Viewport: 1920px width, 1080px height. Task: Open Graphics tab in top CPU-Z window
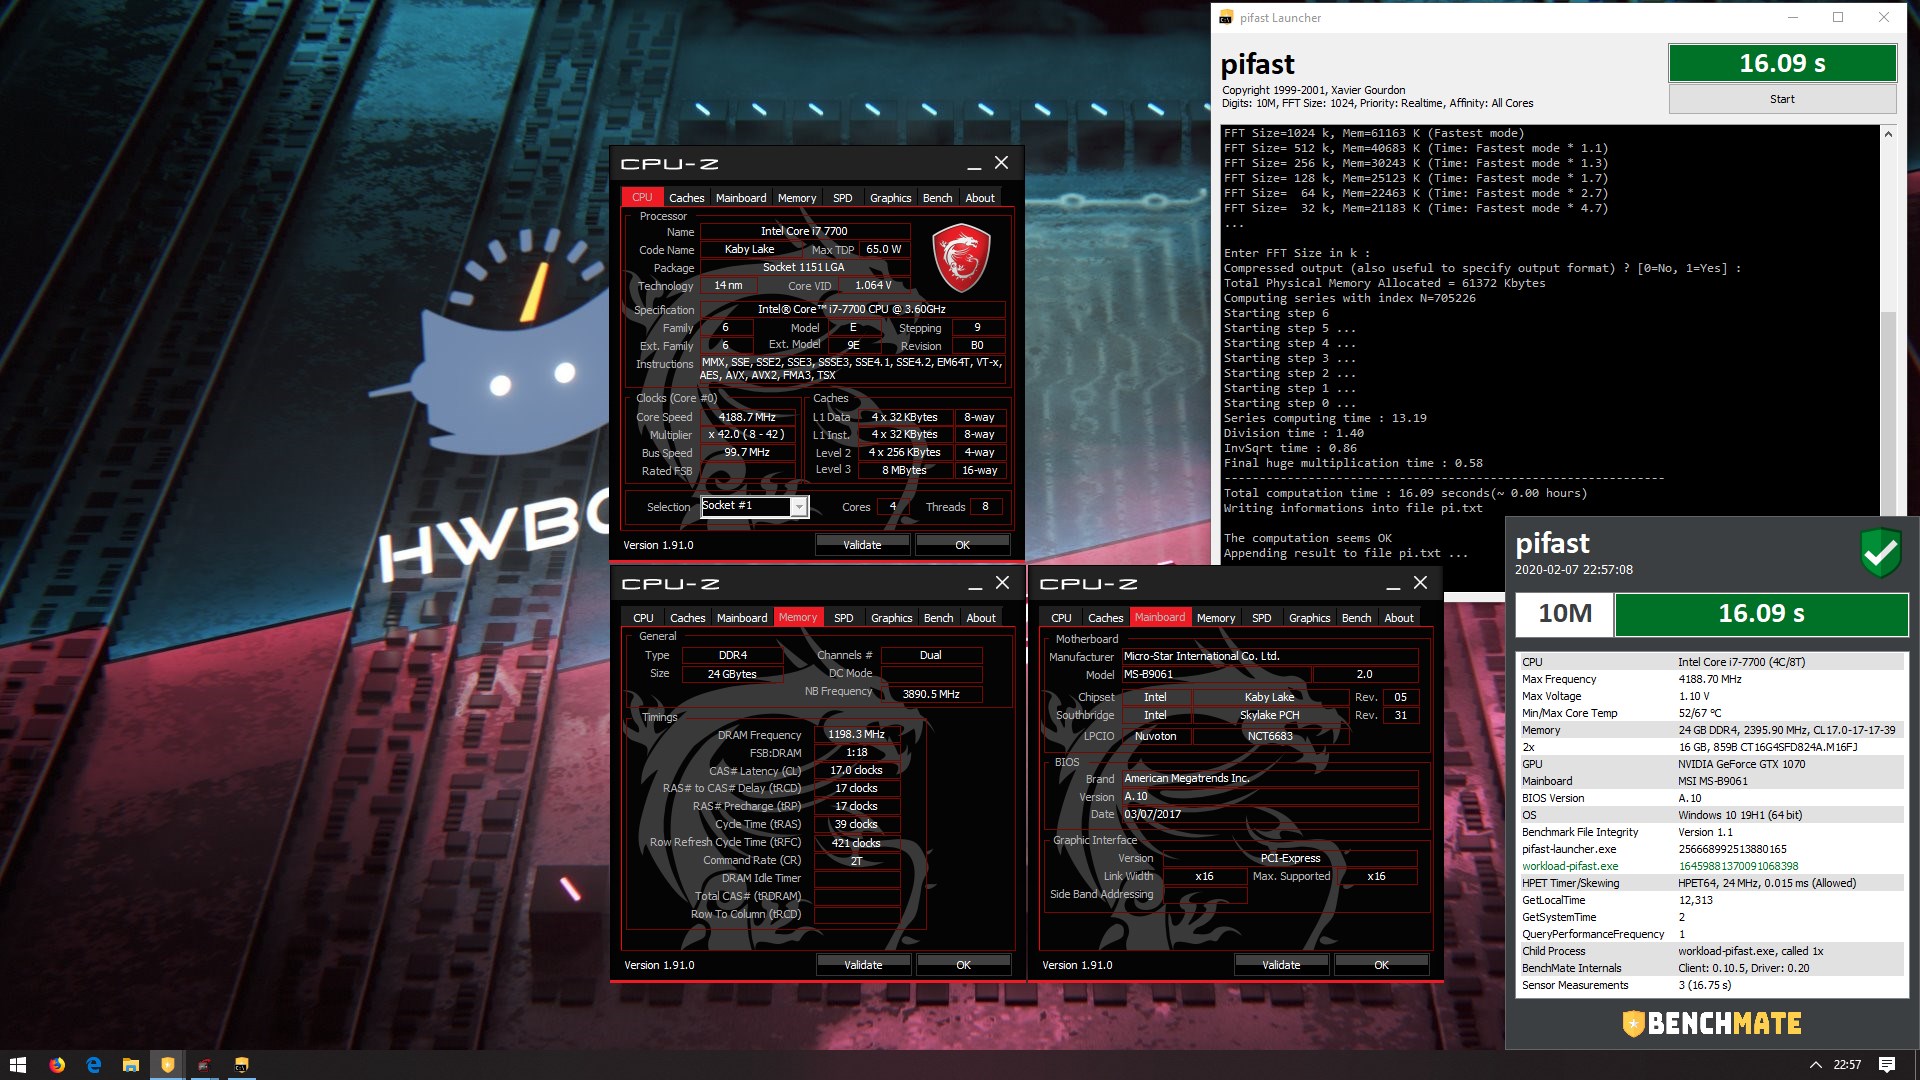890,198
